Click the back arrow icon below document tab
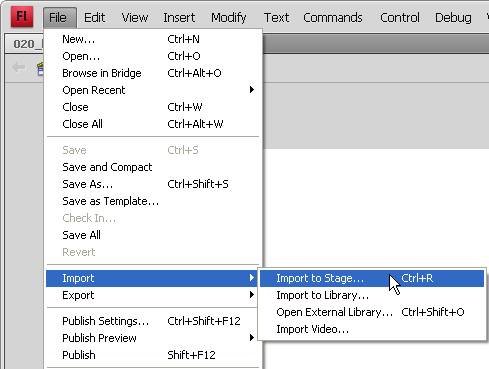The height and width of the screenshot is (369, 489). tap(19, 67)
